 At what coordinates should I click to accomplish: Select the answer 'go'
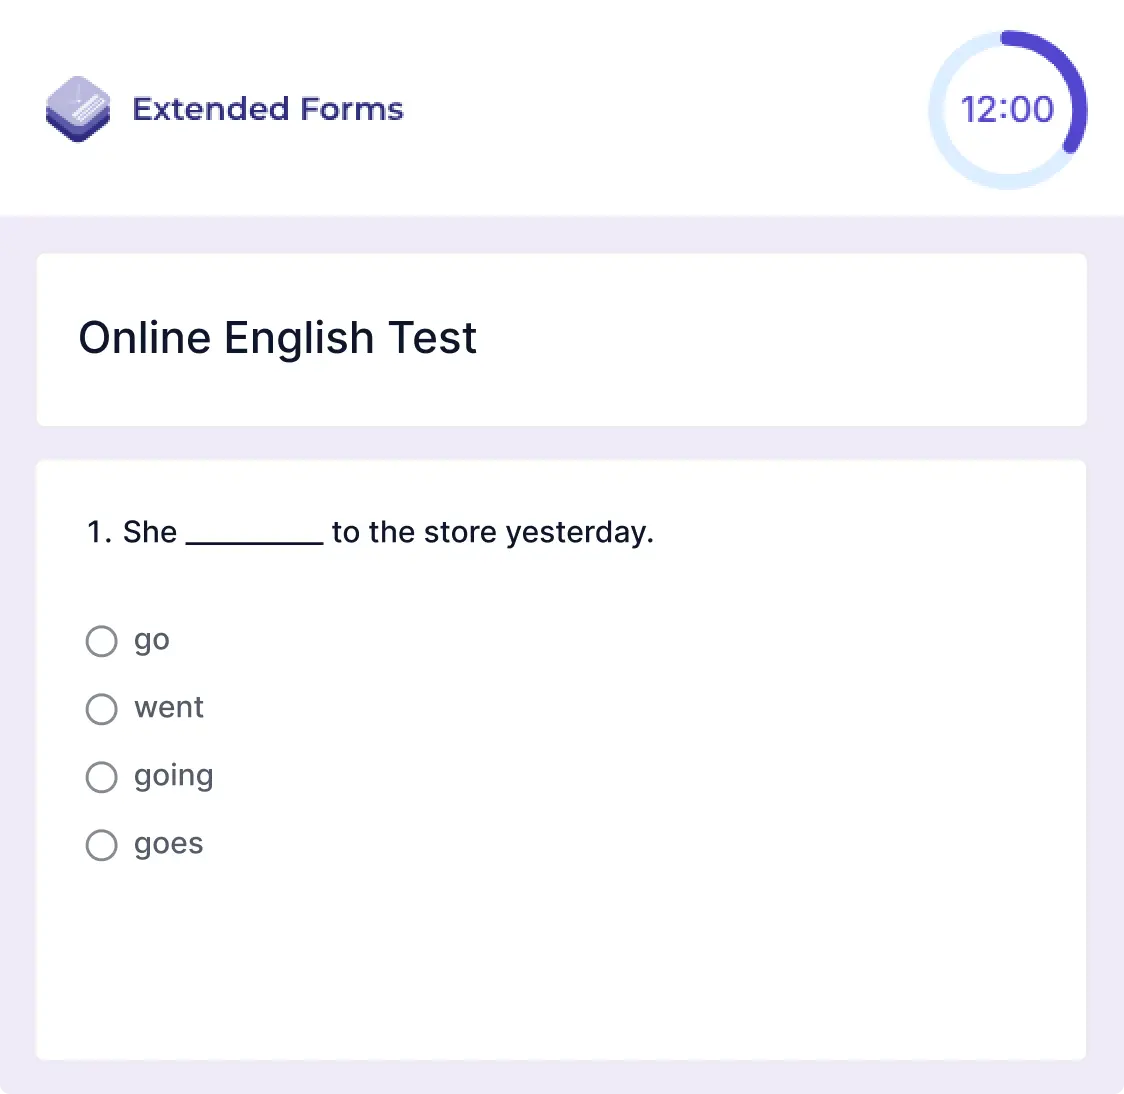point(101,641)
